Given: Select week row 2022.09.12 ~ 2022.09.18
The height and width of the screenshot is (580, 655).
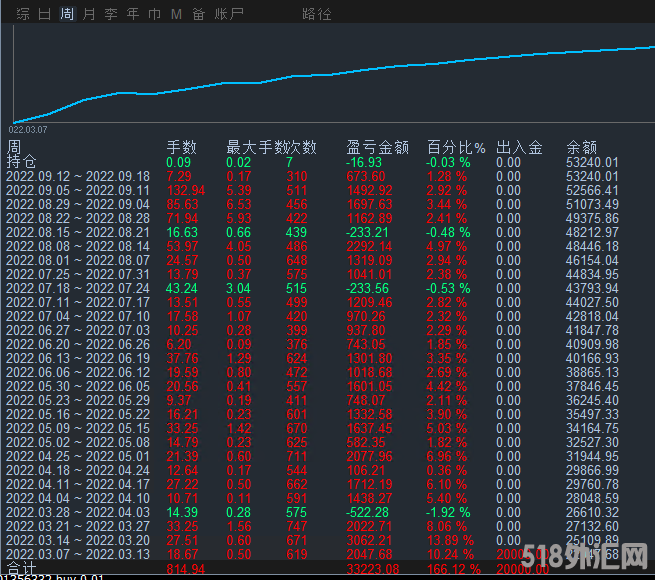Looking at the screenshot, I should coord(78,177).
